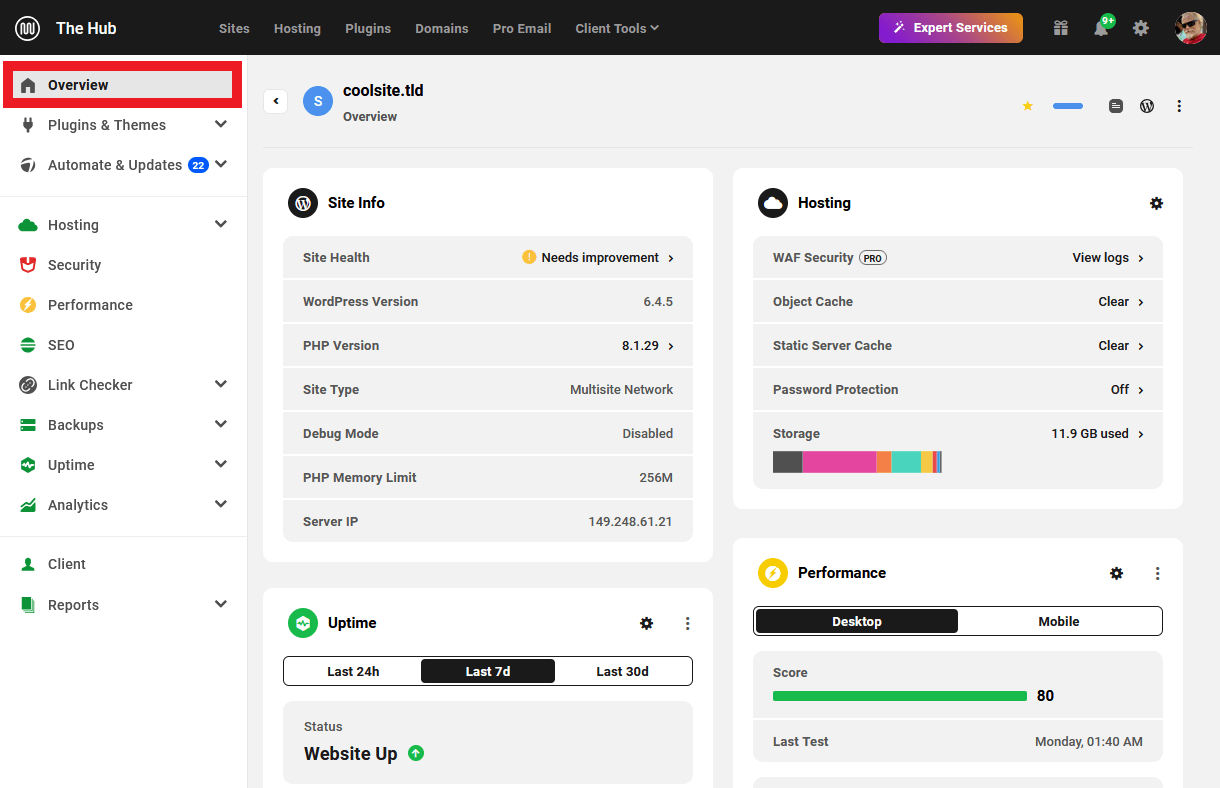
Task: Open Client Tools dropdown in top menu
Action: 617,28
